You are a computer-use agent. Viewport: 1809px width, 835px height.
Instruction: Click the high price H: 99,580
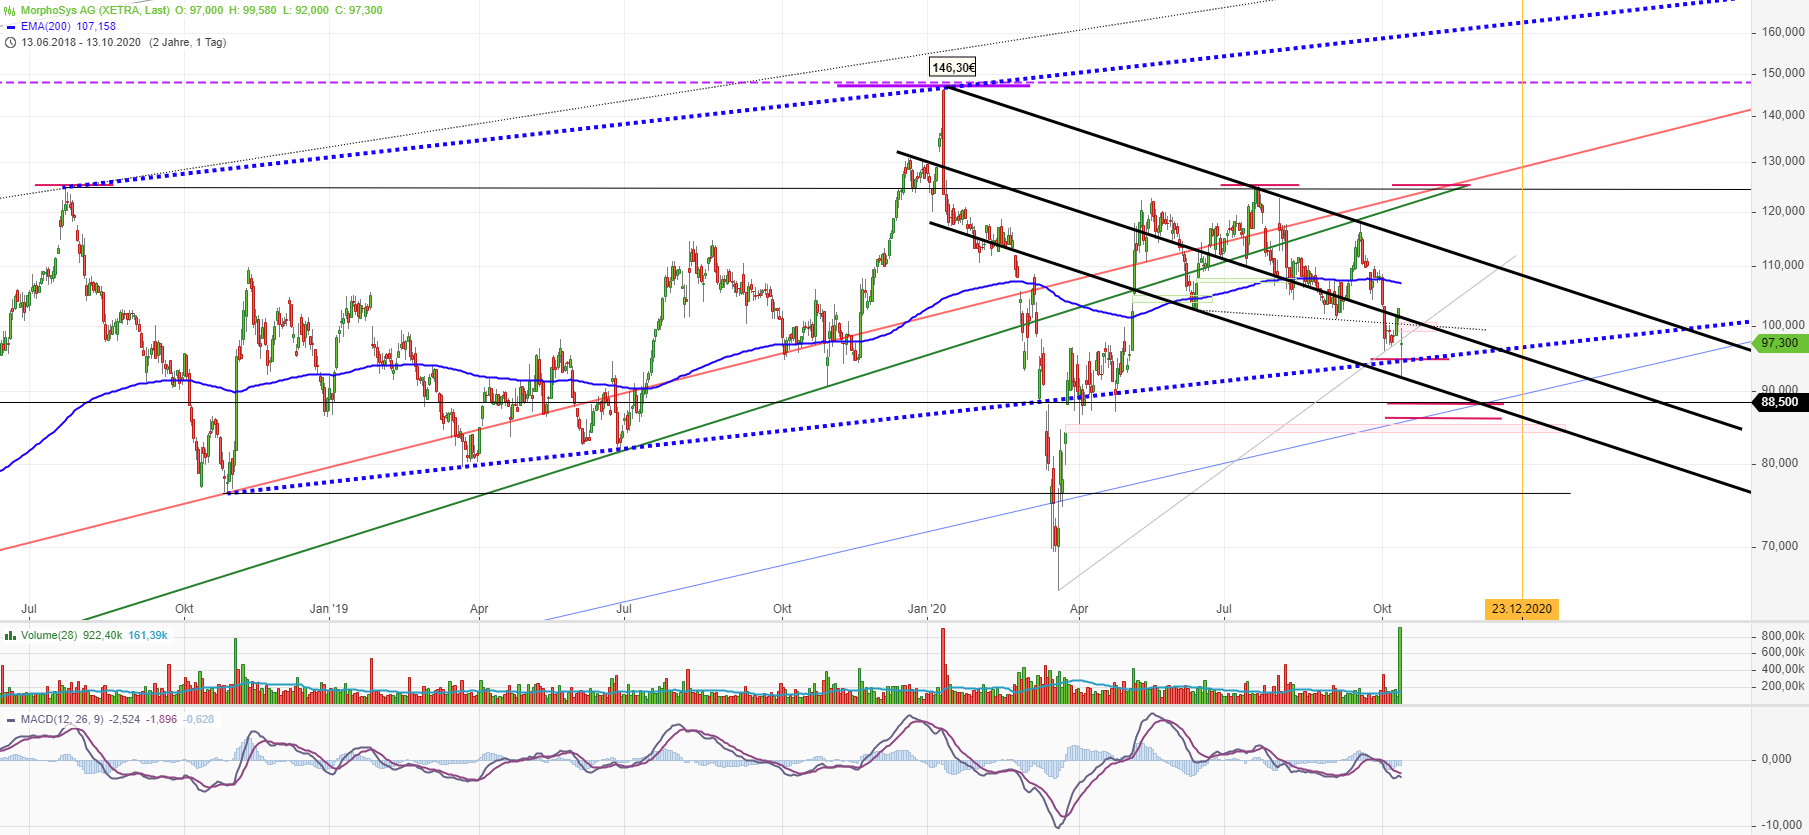(x=253, y=10)
